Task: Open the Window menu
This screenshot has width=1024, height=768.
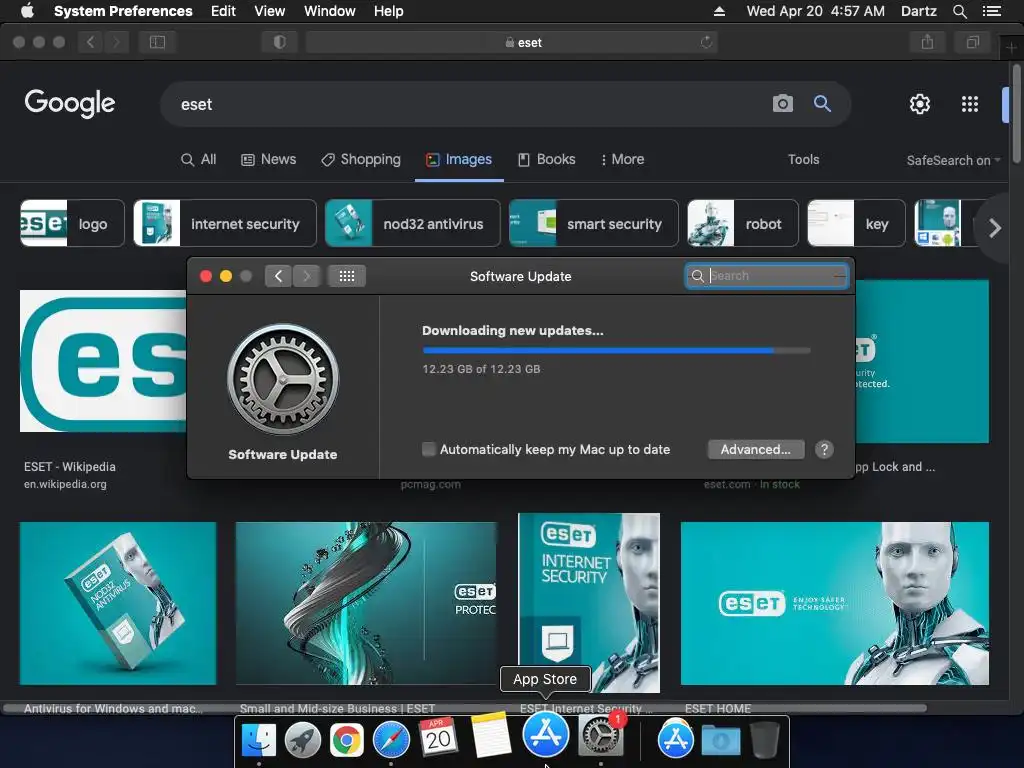Action: (x=330, y=11)
